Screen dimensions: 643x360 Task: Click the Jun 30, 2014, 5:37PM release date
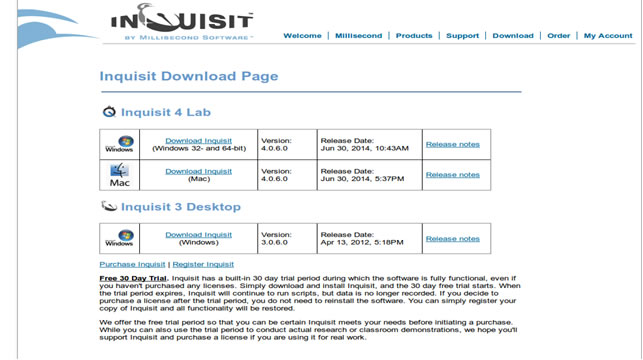(x=362, y=179)
